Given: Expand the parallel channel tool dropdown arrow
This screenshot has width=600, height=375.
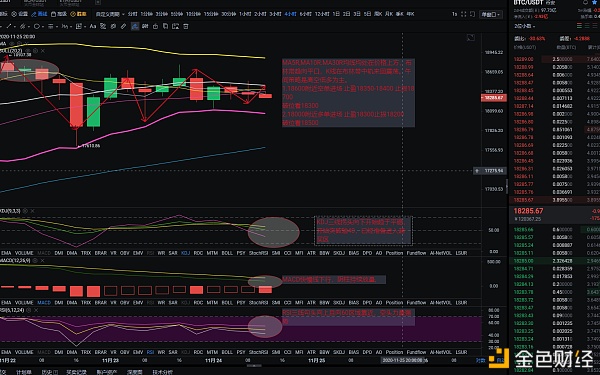Looking at the screenshot, I should pyautogui.click(x=29, y=27).
